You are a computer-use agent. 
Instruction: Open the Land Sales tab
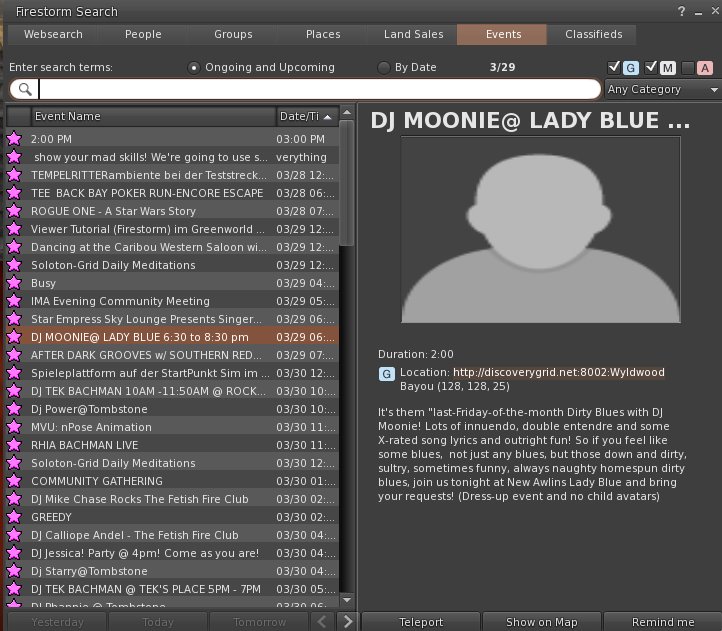pyautogui.click(x=413, y=34)
